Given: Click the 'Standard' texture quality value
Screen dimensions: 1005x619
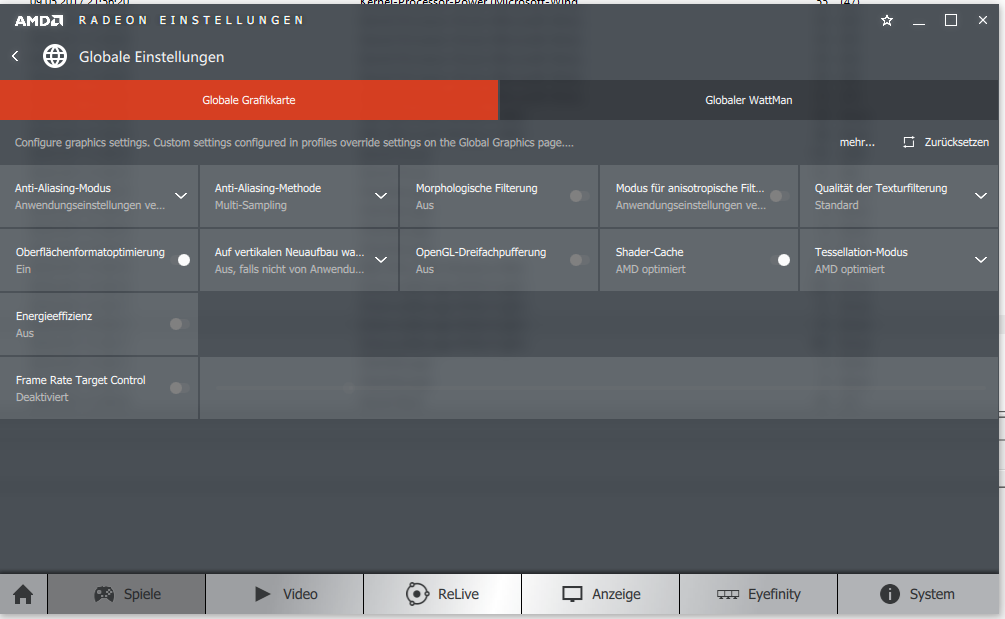Looking at the screenshot, I should pos(836,205).
